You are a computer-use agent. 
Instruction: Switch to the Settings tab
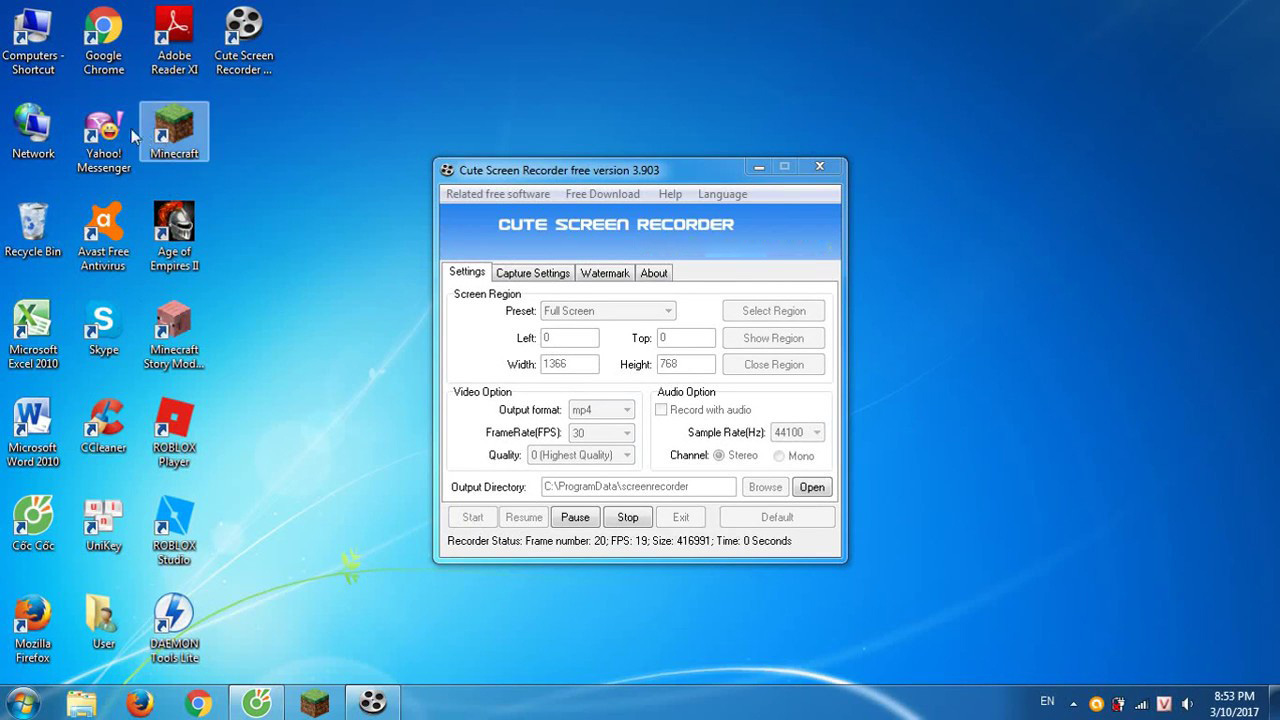(467, 272)
